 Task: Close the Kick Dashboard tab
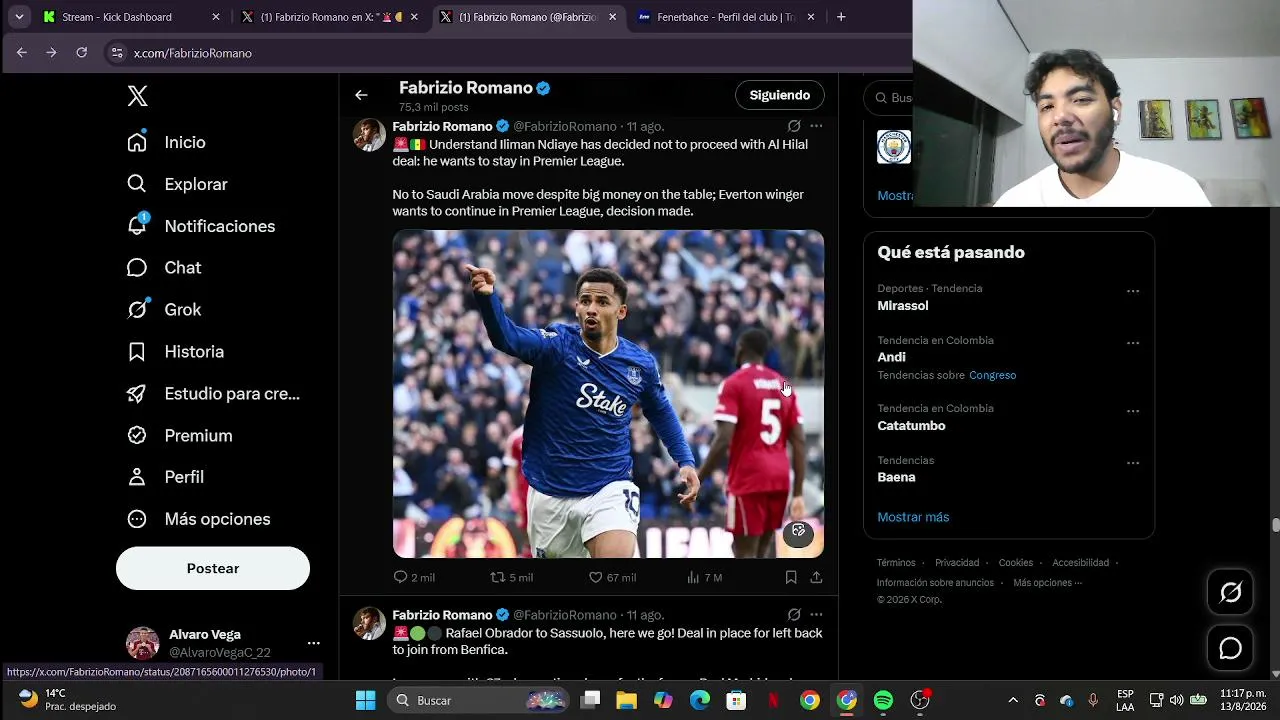pyautogui.click(x=216, y=17)
